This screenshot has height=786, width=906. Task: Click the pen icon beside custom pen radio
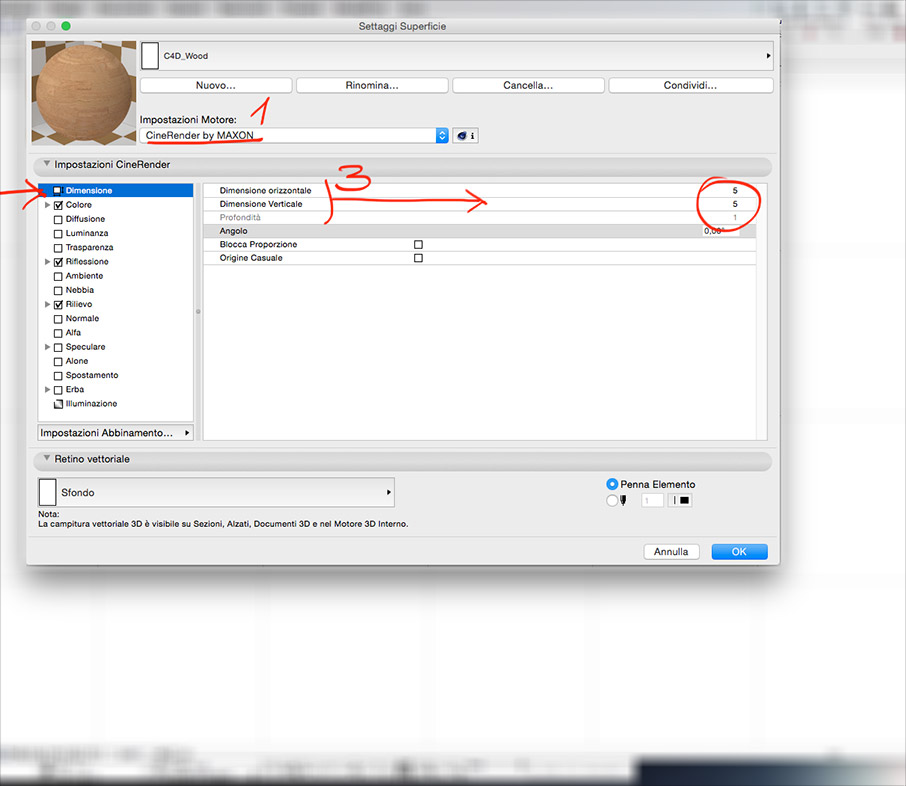click(623, 501)
